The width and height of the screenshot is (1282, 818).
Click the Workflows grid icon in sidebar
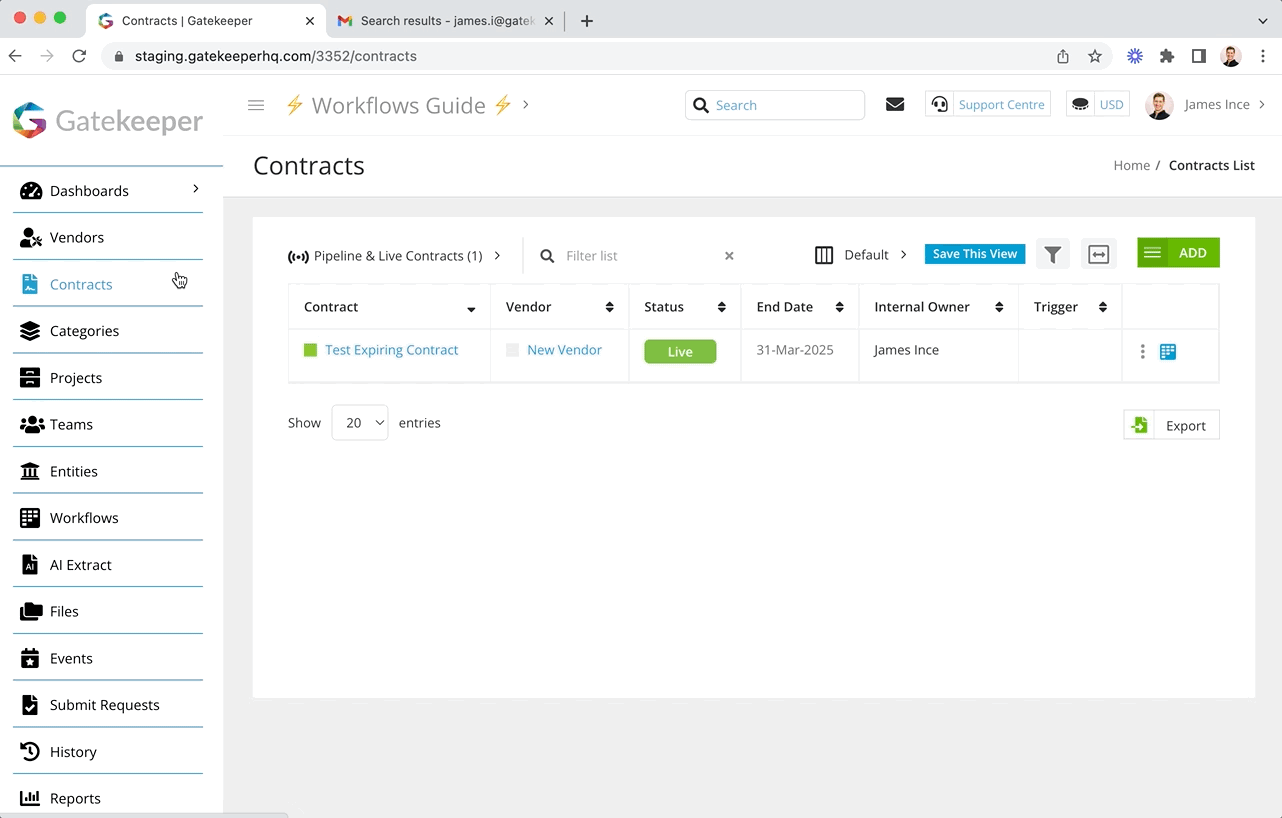coord(31,518)
